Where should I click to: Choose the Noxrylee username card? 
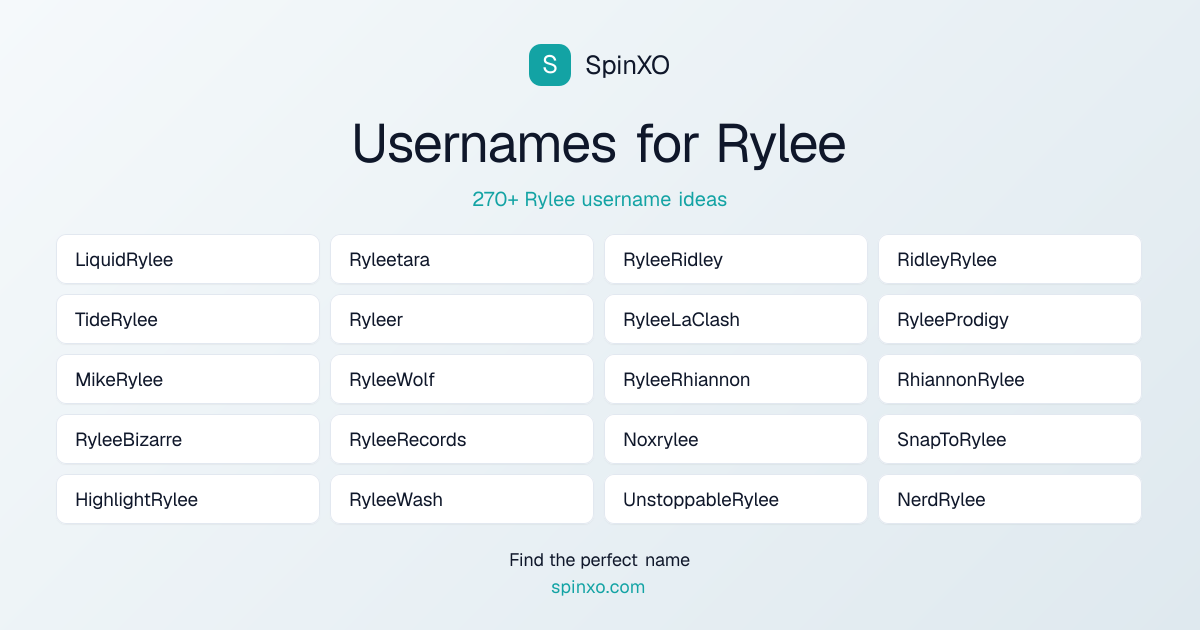pyautogui.click(x=736, y=439)
